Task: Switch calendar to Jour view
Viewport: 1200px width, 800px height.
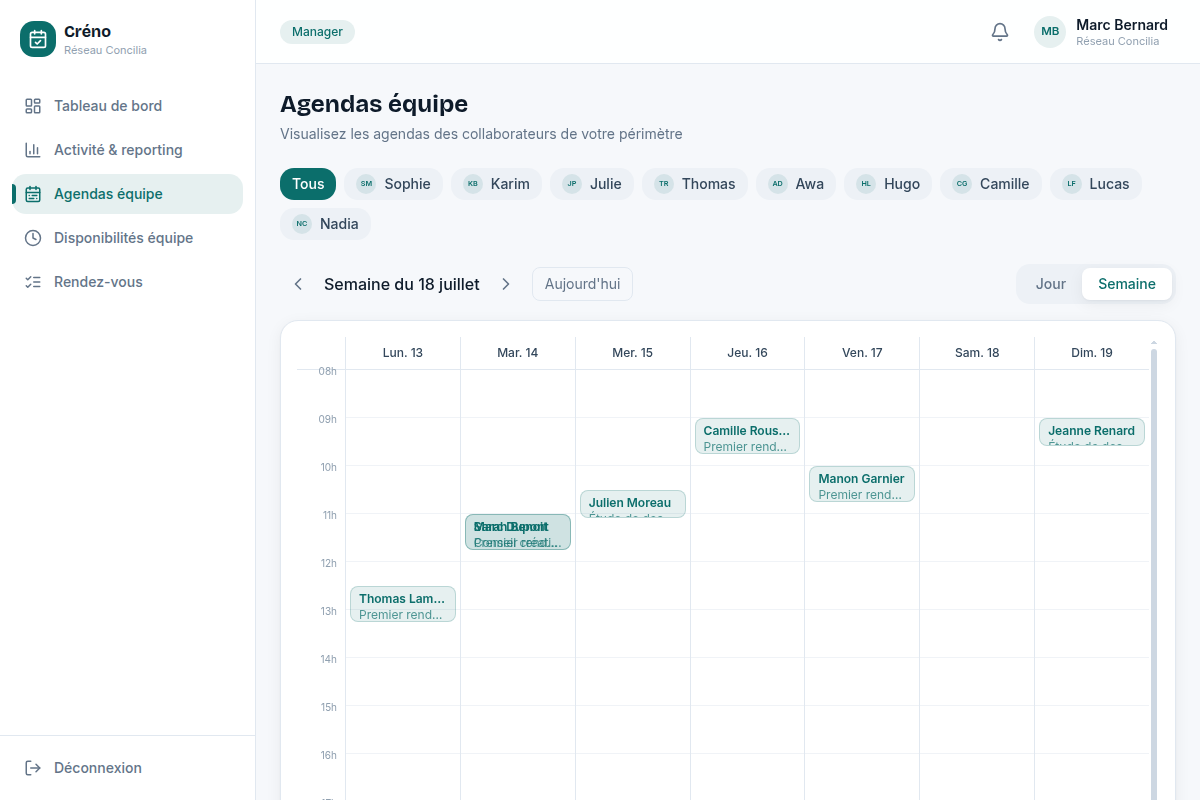Action: pos(1050,284)
